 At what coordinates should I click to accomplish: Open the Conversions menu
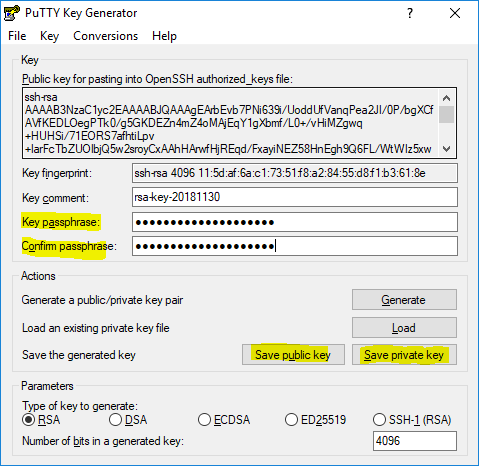point(106,36)
